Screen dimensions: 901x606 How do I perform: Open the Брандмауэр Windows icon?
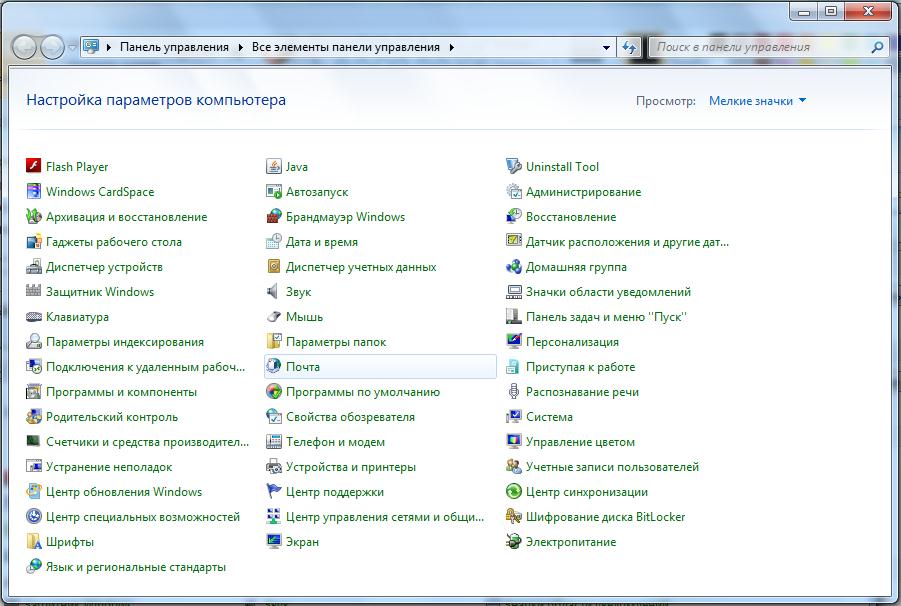coord(274,217)
